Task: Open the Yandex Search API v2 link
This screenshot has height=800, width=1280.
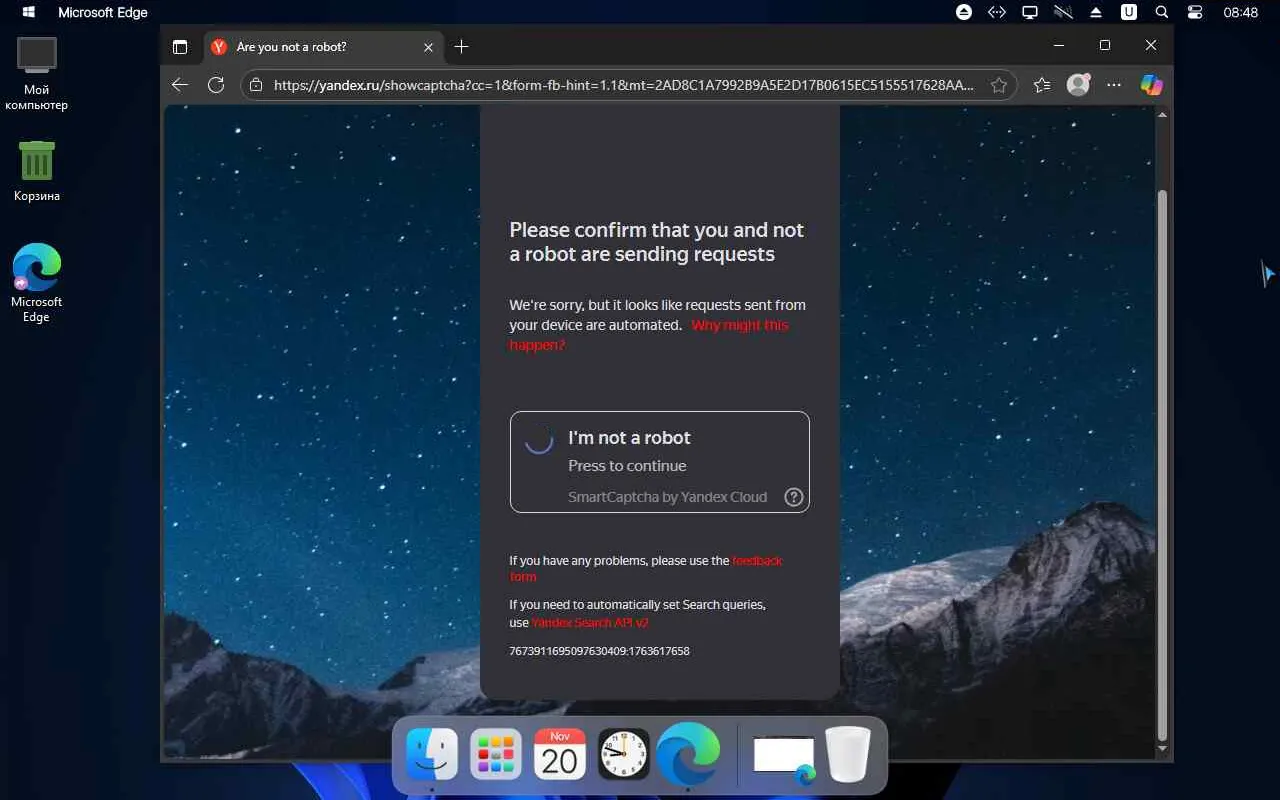Action: pos(590,622)
